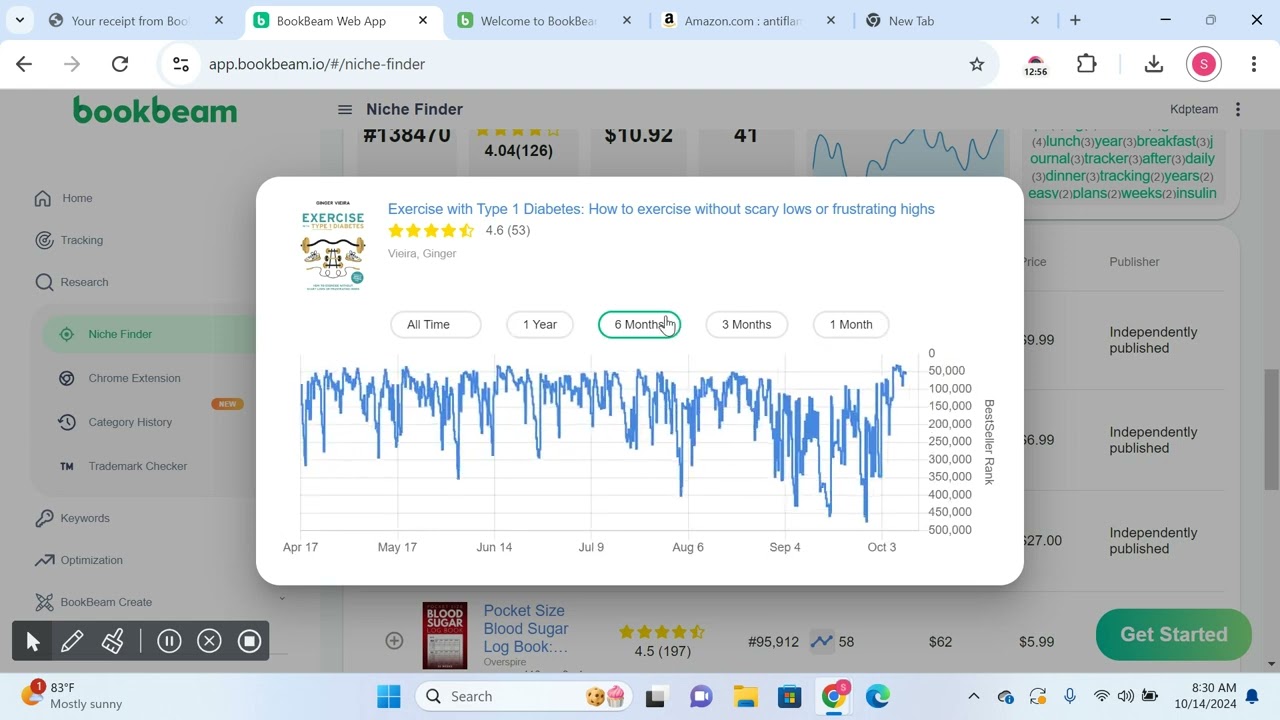This screenshot has height=720, width=1280.
Task: Select the cursor pointer recording tool
Action: [32, 641]
